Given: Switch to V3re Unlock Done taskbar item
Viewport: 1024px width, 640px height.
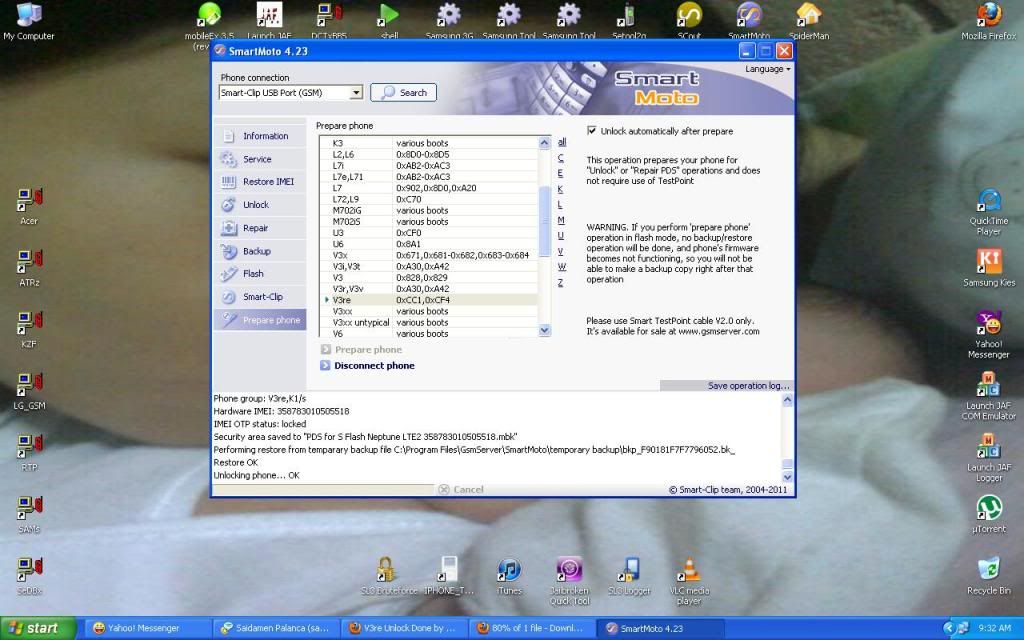Looking at the screenshot, I should point(403,628).
